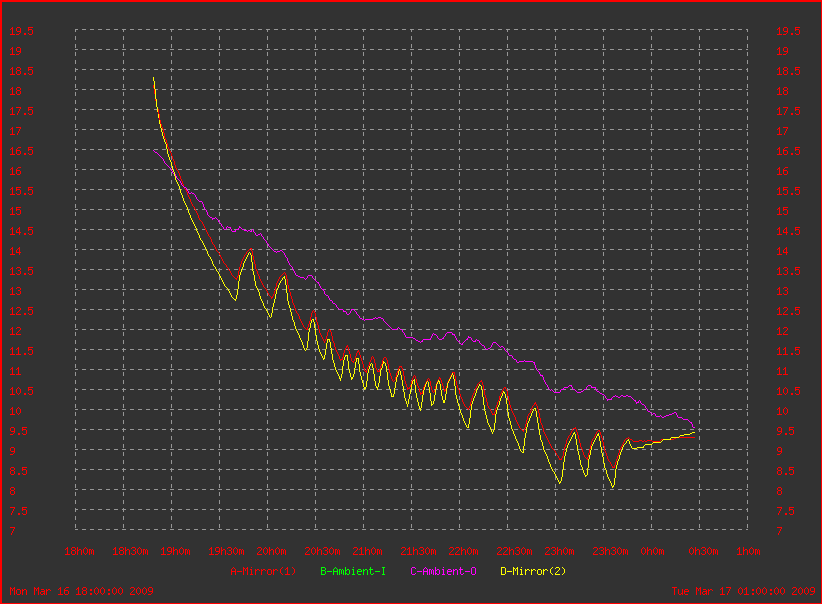The image size is (822, 604).
Task: Click the B-Ambient-I legend label
Action: [353, 571]
